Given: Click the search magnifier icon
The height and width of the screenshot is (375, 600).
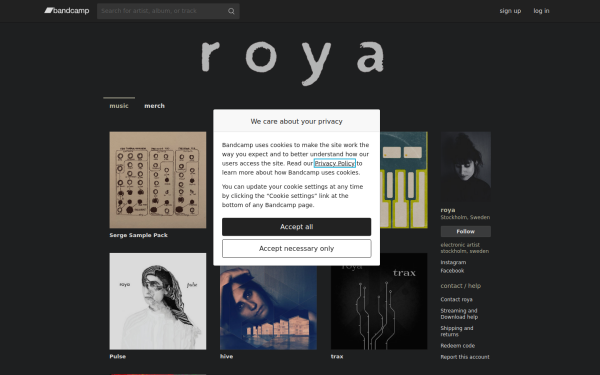Looking at the screenshot, I should point(231,11).
